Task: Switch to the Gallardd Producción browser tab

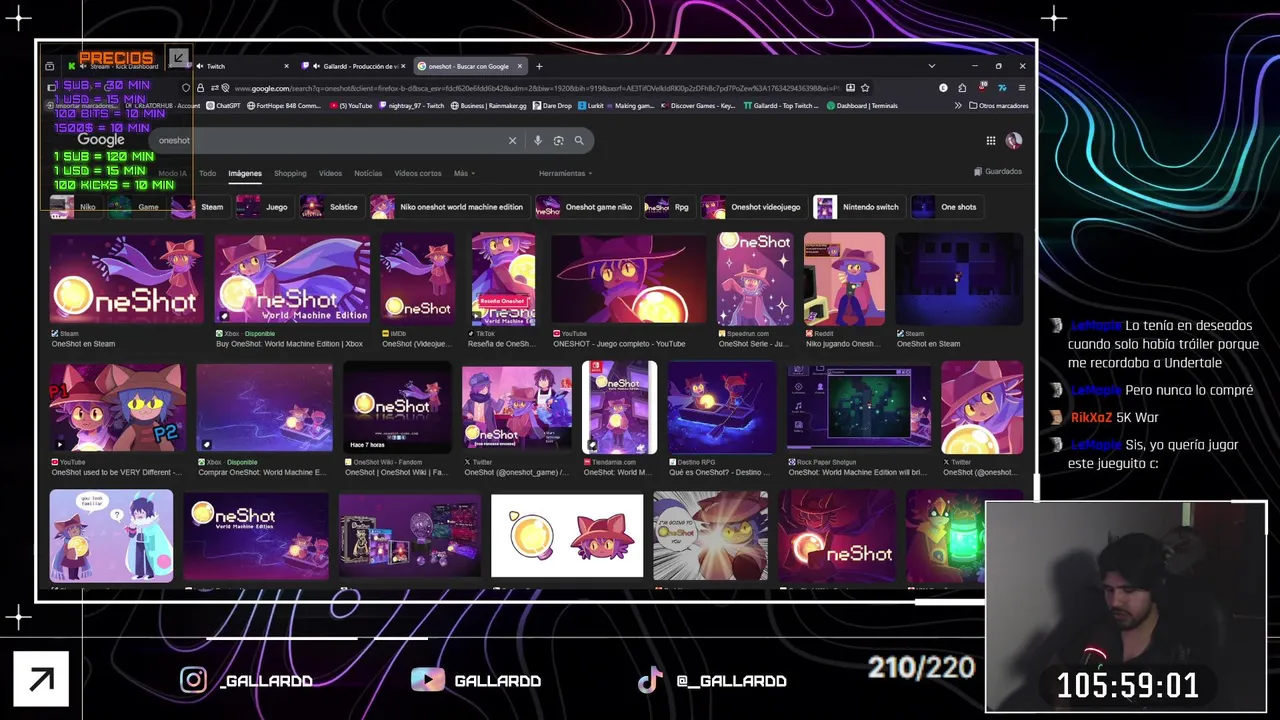Action: 355,66
